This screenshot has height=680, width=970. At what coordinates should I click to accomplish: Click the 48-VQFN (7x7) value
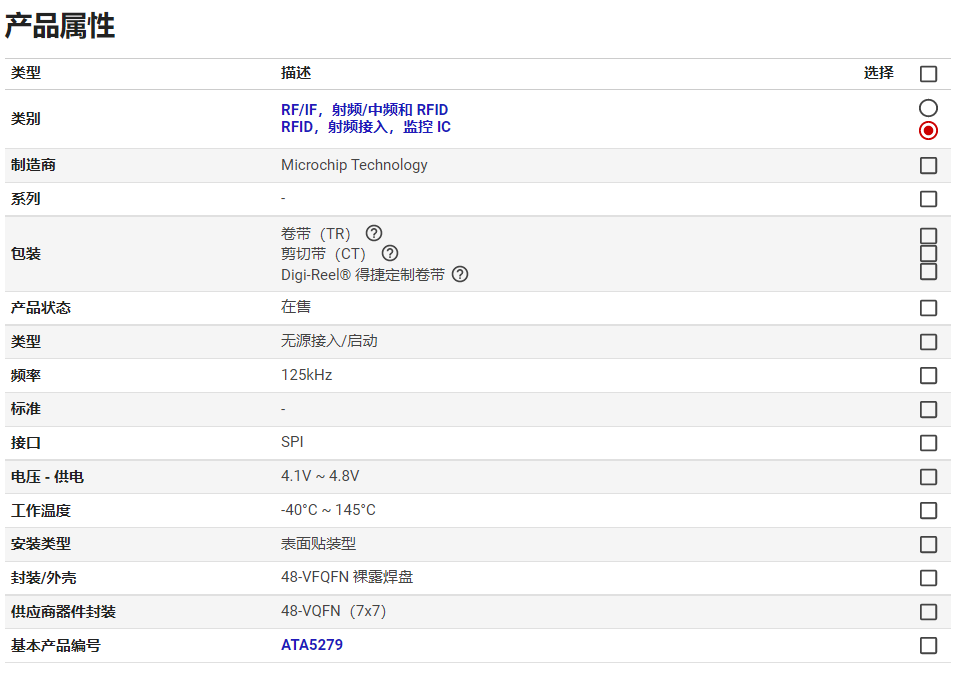pyautogui.click(x=334, y=611)
